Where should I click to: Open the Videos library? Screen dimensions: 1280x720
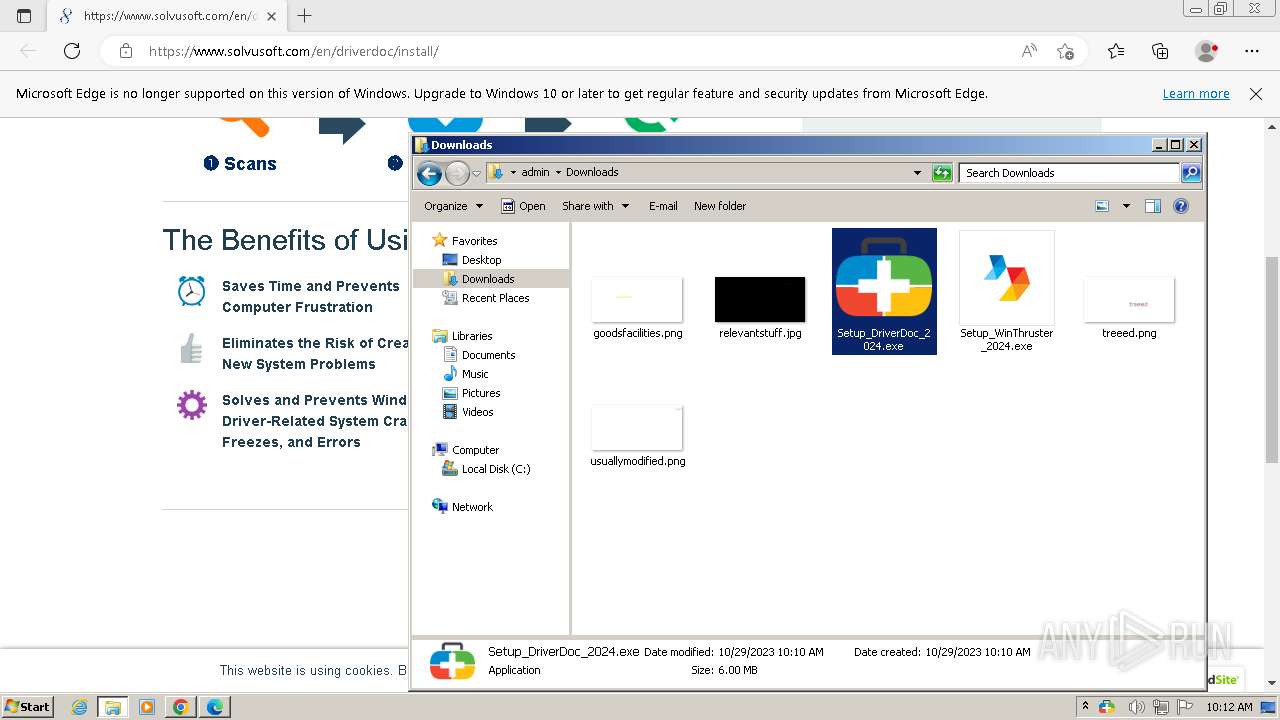click(477, 412)
